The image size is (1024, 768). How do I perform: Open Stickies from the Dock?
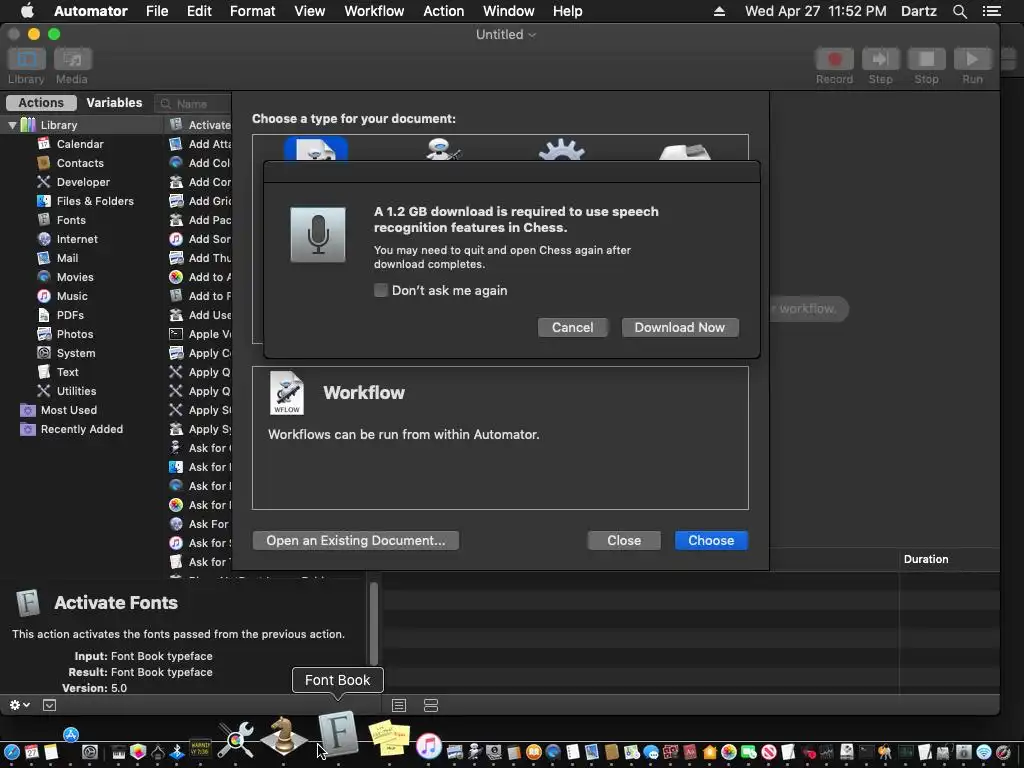tap(389, 737)
